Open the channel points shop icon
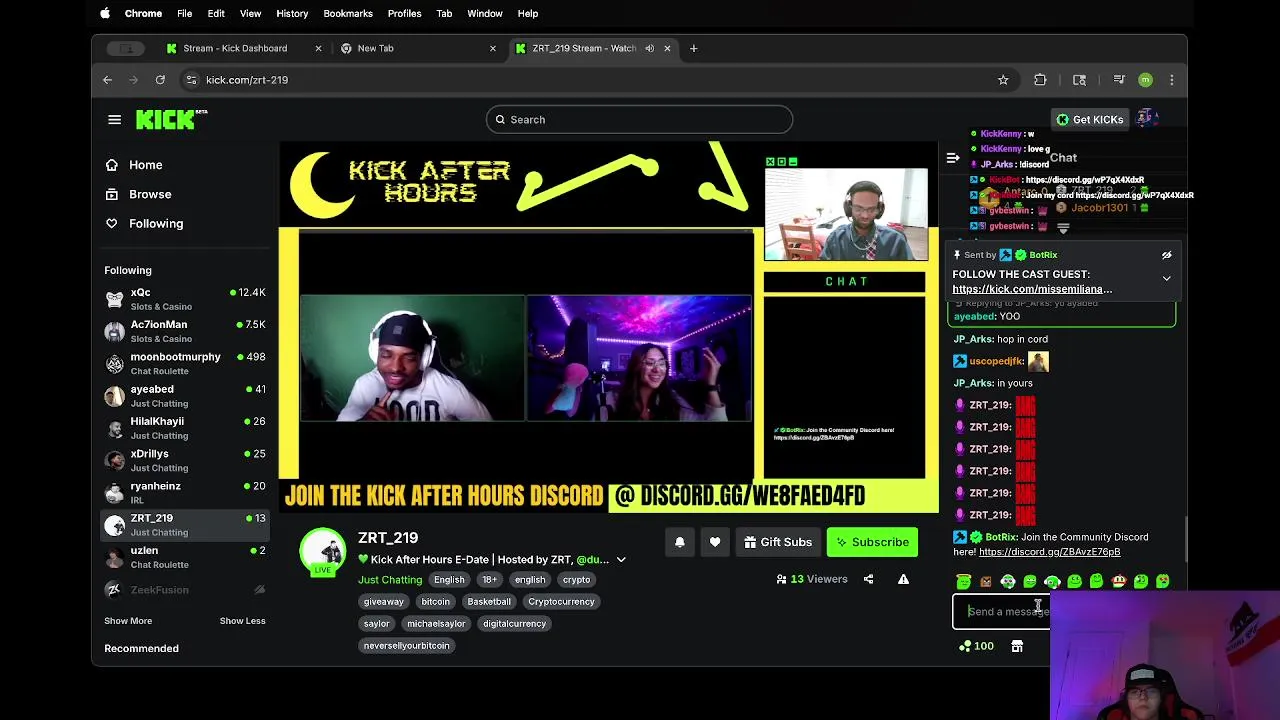1280x720 pixels. [x=1017, y=646]
